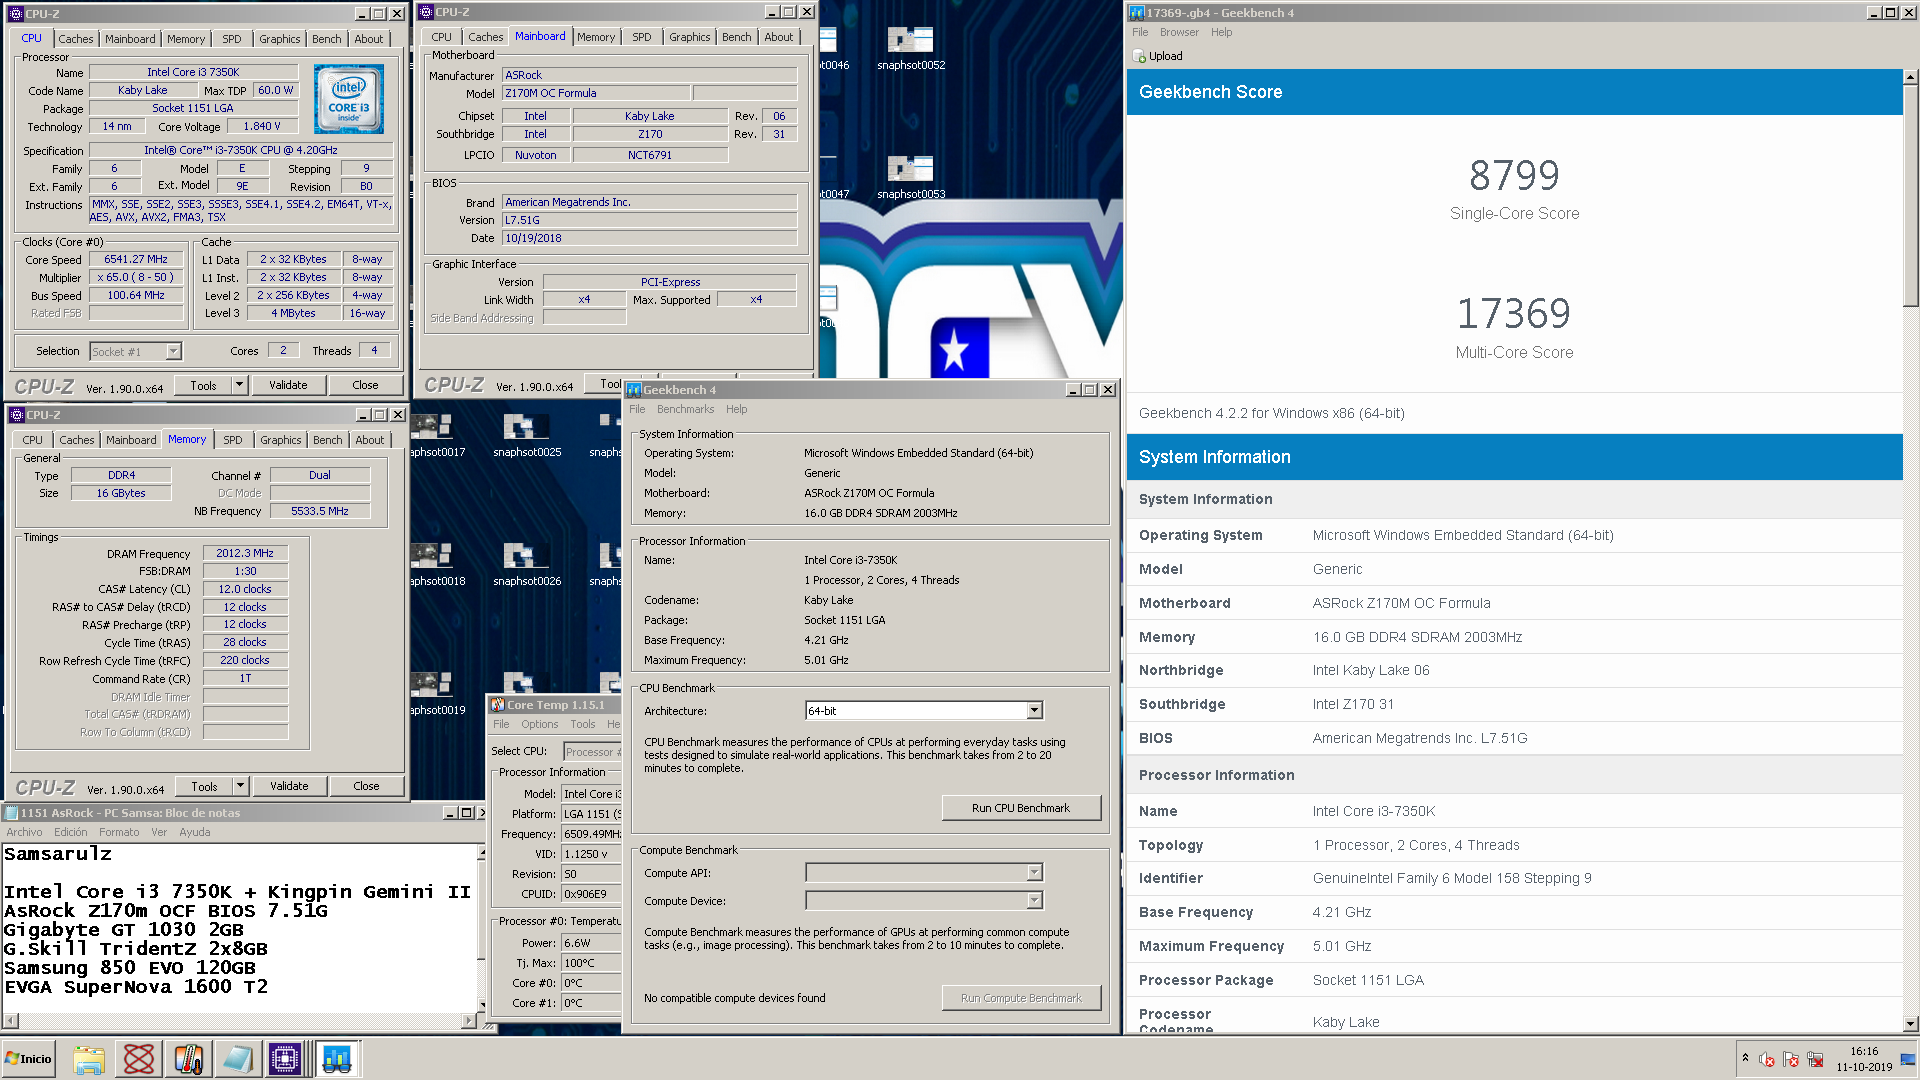Select the snaphsot0017 desktop file
The height and width of the screenshot is (1080, 1920).
437,435
